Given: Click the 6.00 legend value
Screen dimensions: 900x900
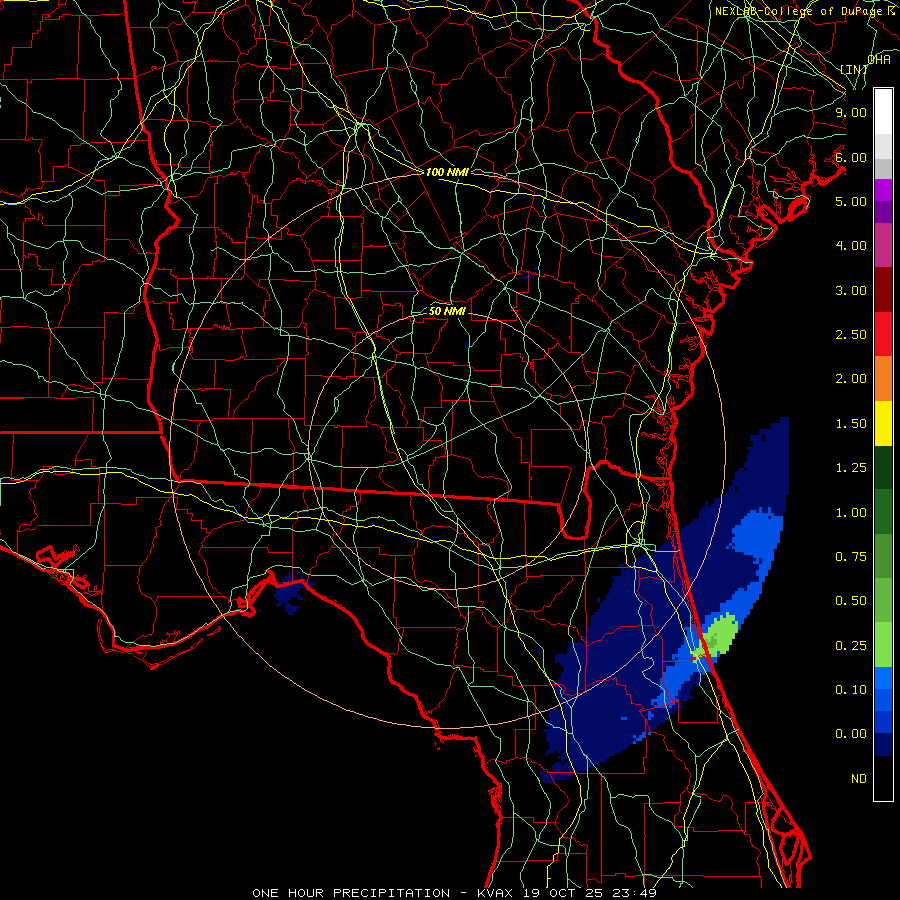Looking at the screenshot, I should click(x=851, y=157).
